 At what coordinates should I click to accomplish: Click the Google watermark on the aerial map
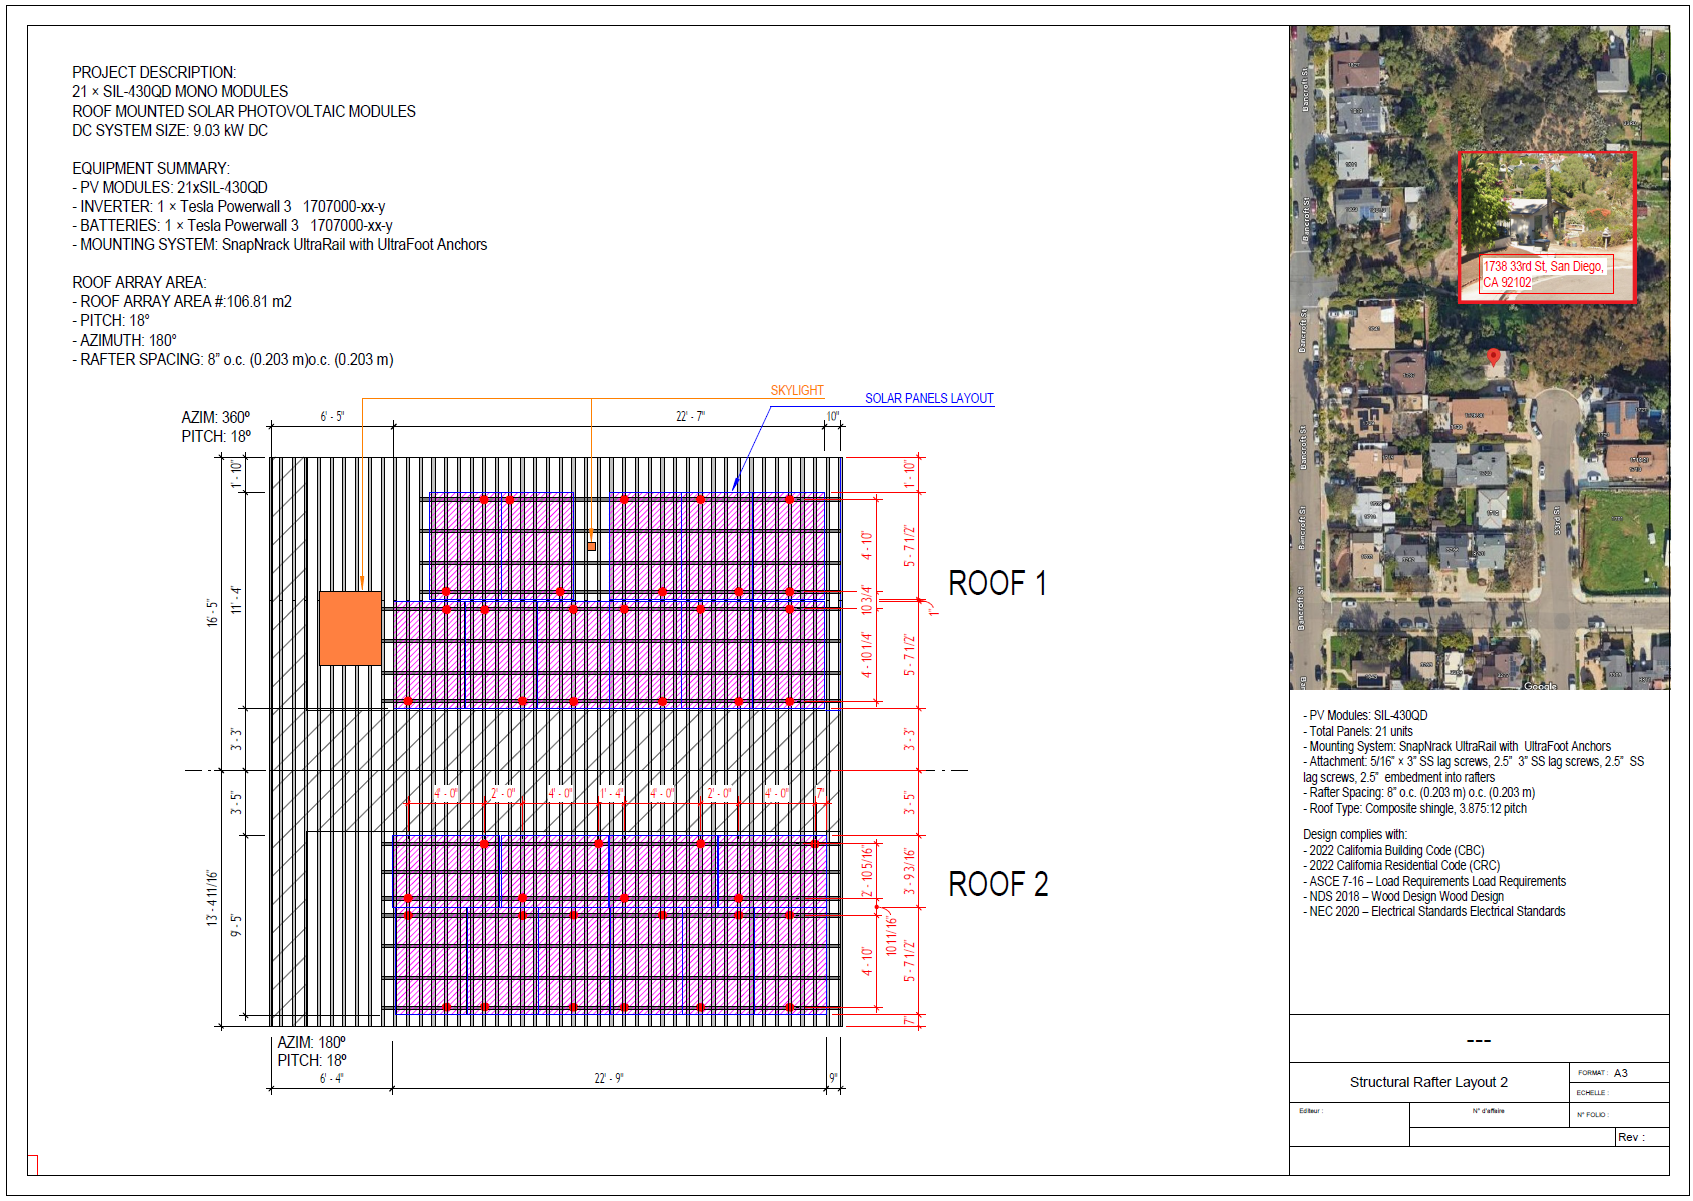1540,686
